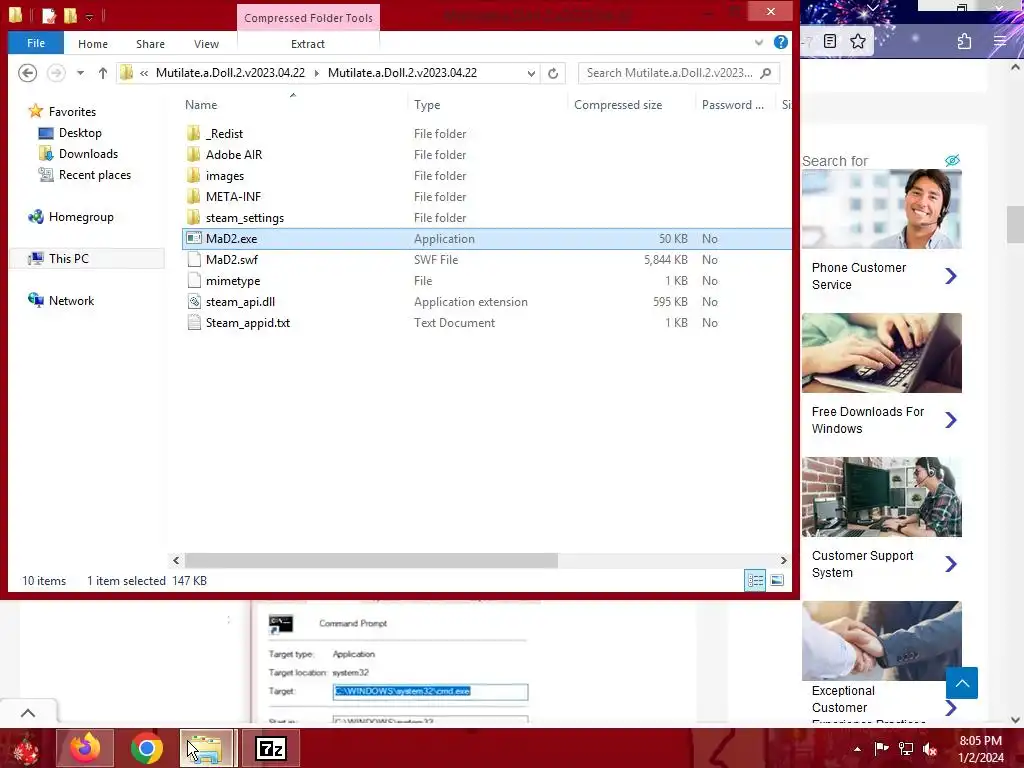Select MaD2.swf file icon
The image size is (1024, 768).
(193, 259)
